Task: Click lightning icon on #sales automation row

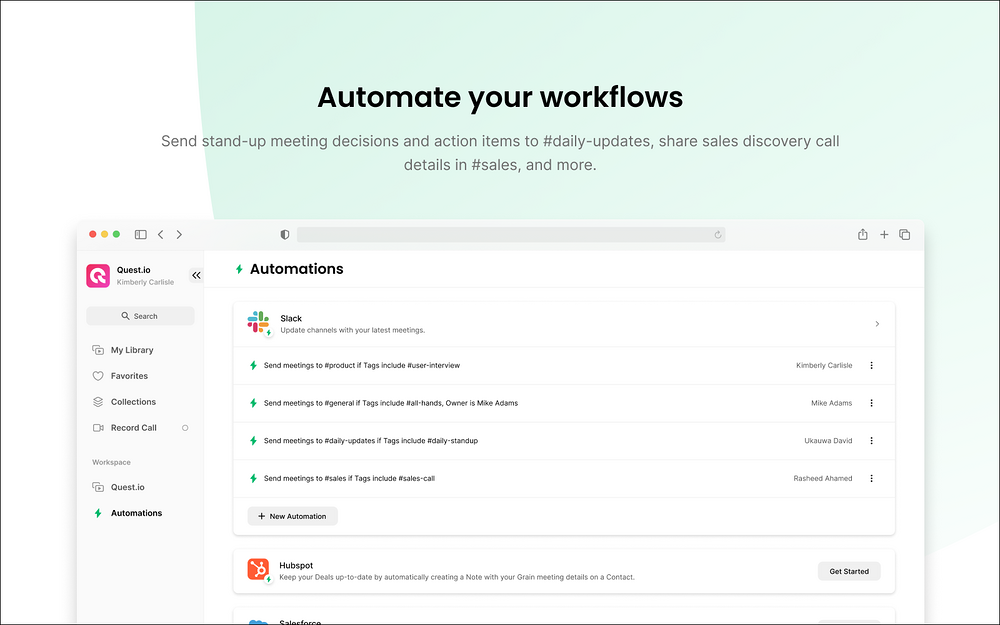Action: (x=253, y=478)
